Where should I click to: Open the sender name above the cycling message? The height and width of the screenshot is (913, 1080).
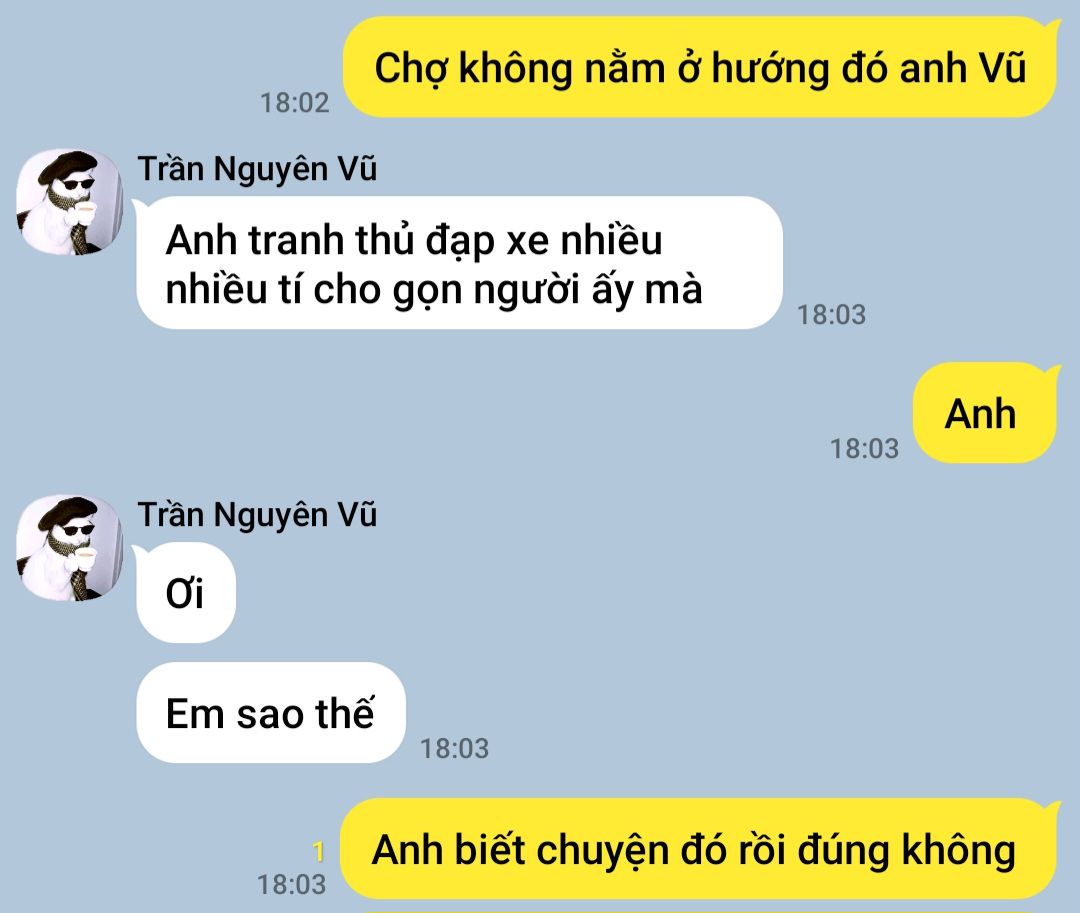[257, 169]
